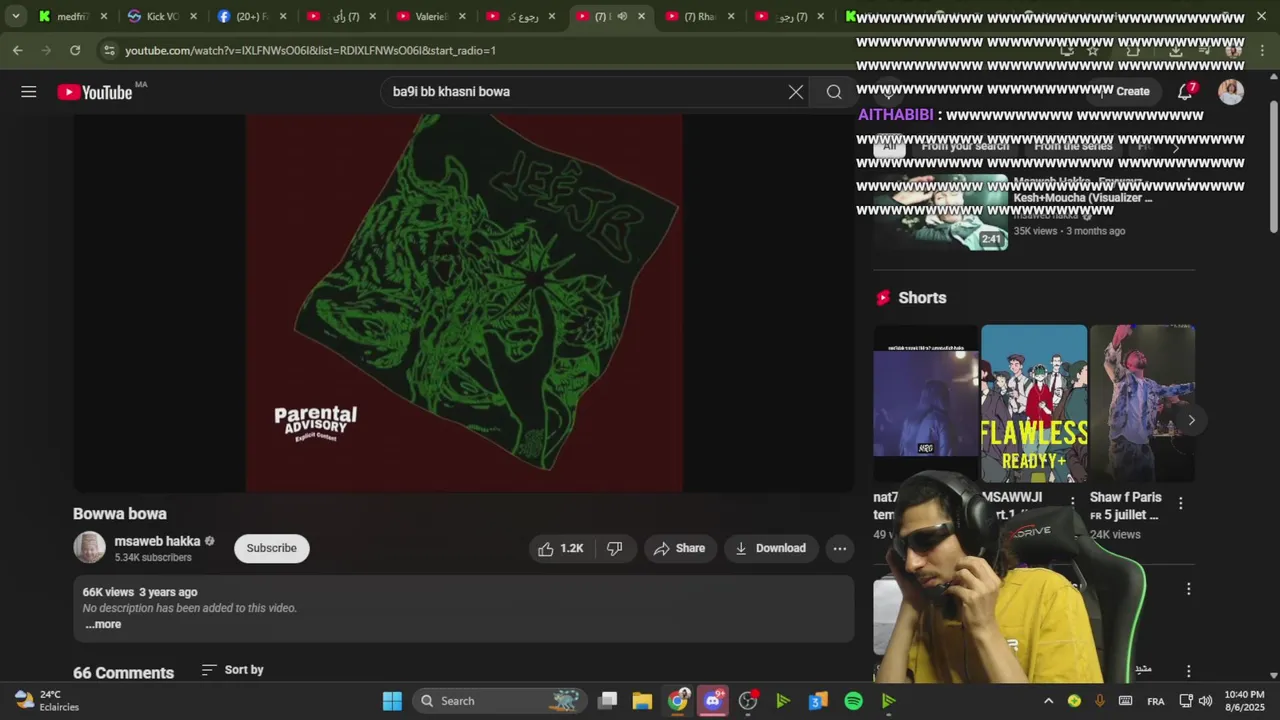Go back with browser back arrow
Viewport: 1280px width, 720px height.
[17, 50]
